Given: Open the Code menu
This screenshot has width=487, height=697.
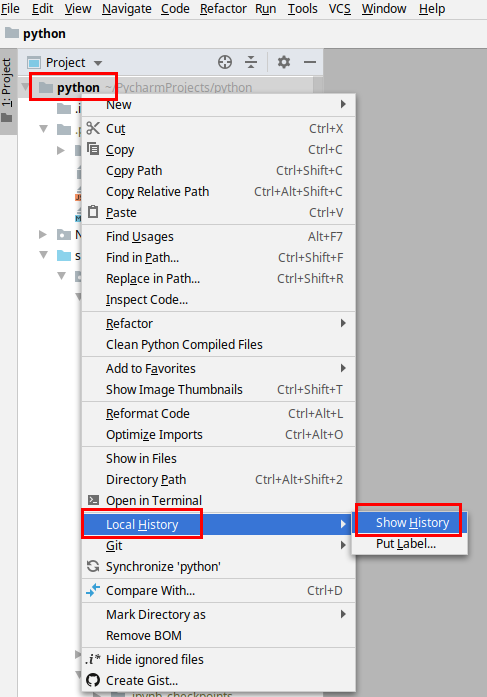Looking at the screenshot, I should pos(175,9).
